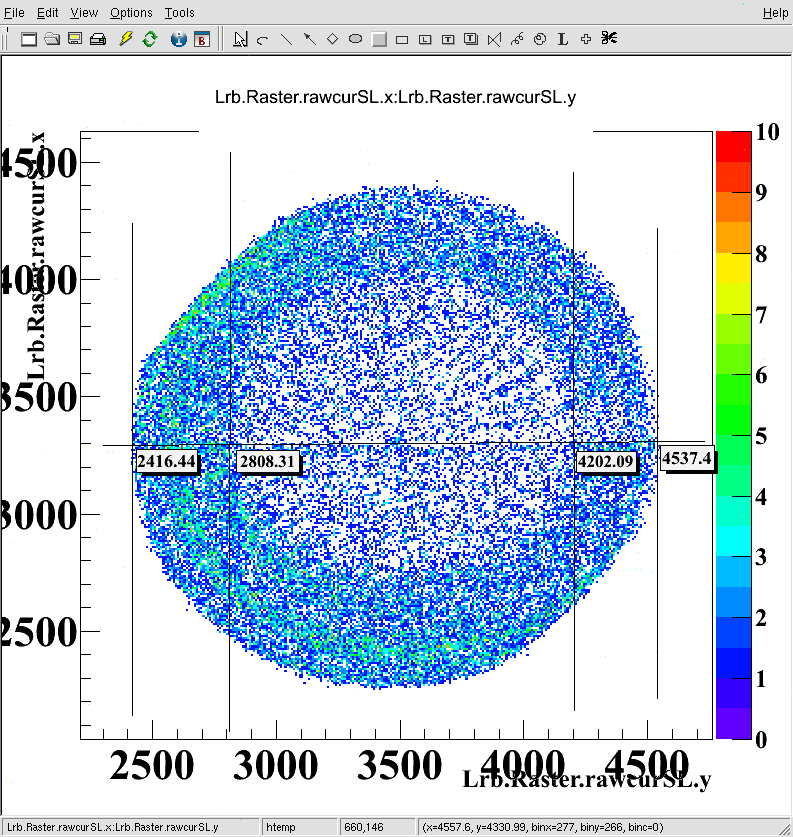Viewport: 793px width, 837px height.
Task: Click the X-axis title Lrb.Raster.rawcurSL.y
Action: [586, 780]
